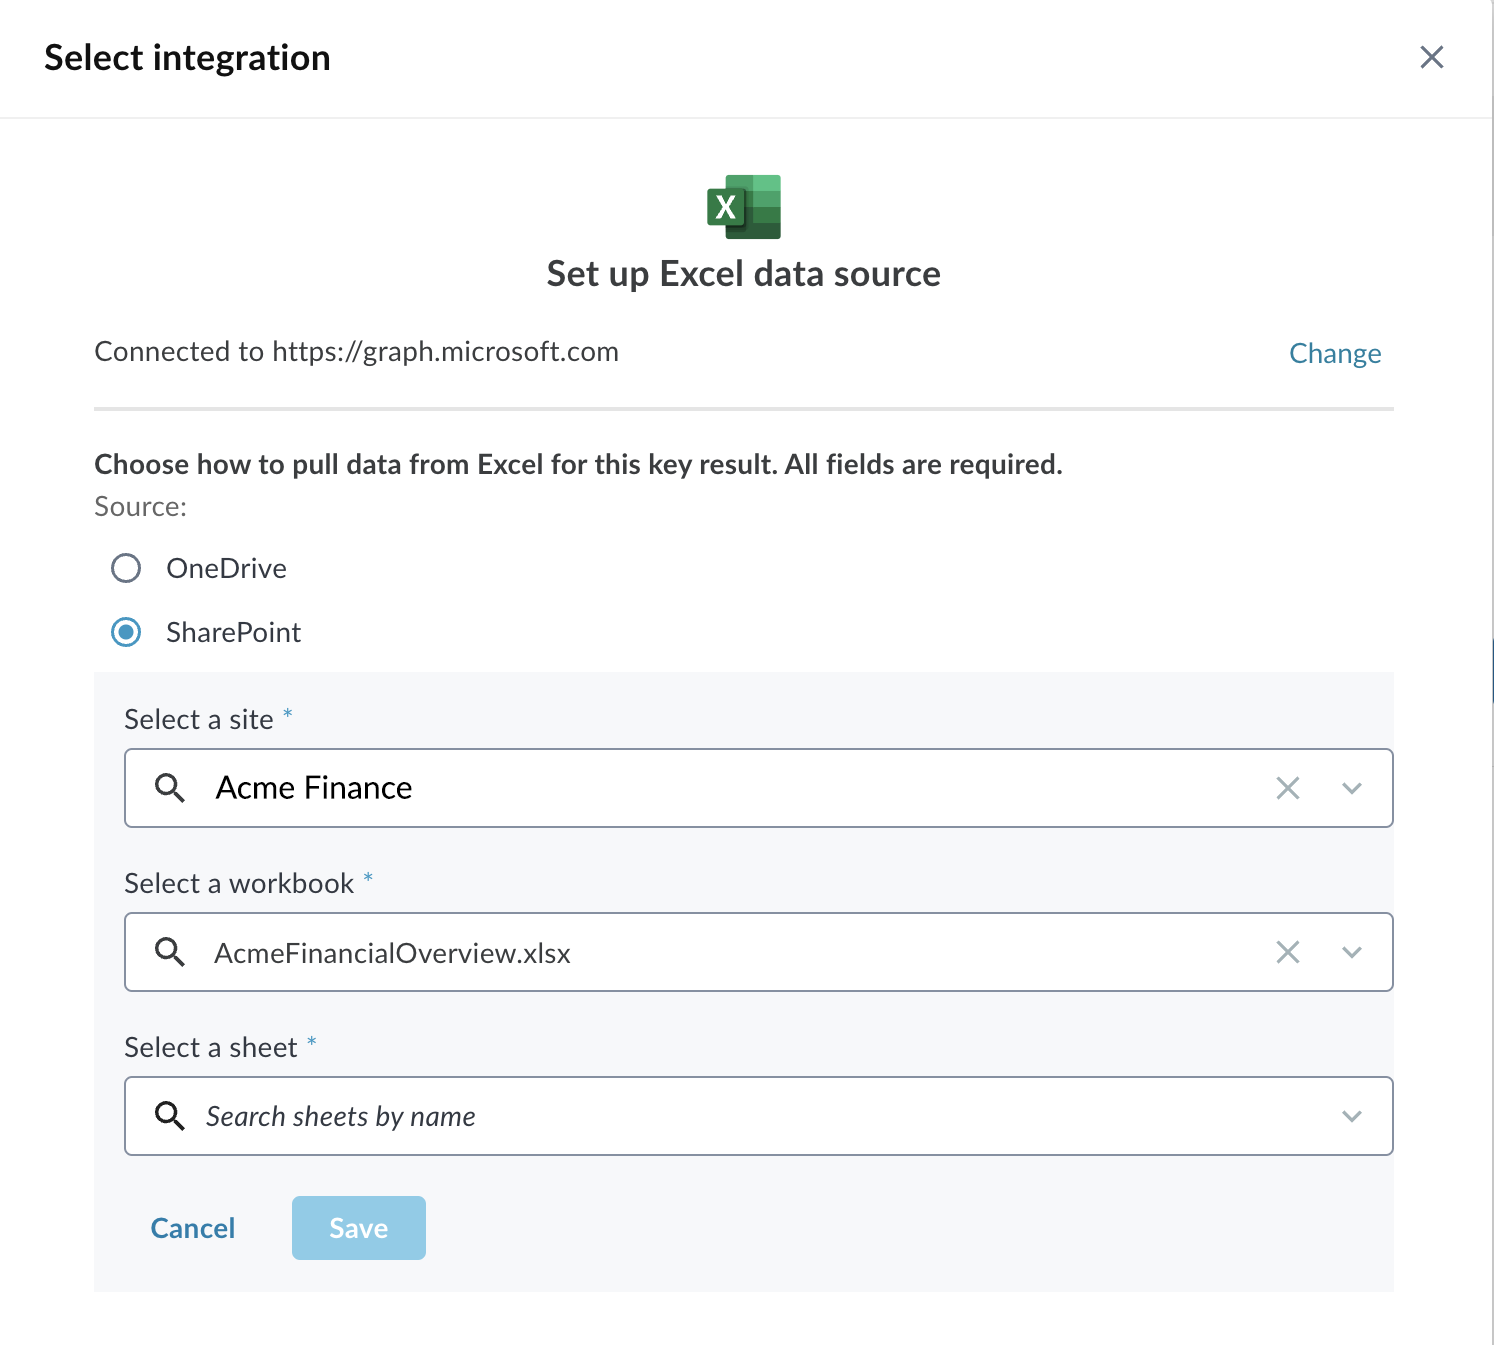Click the Set up Excel data source heading
Viewport: 1494px width, 1345px height.
tap(744, 274)
